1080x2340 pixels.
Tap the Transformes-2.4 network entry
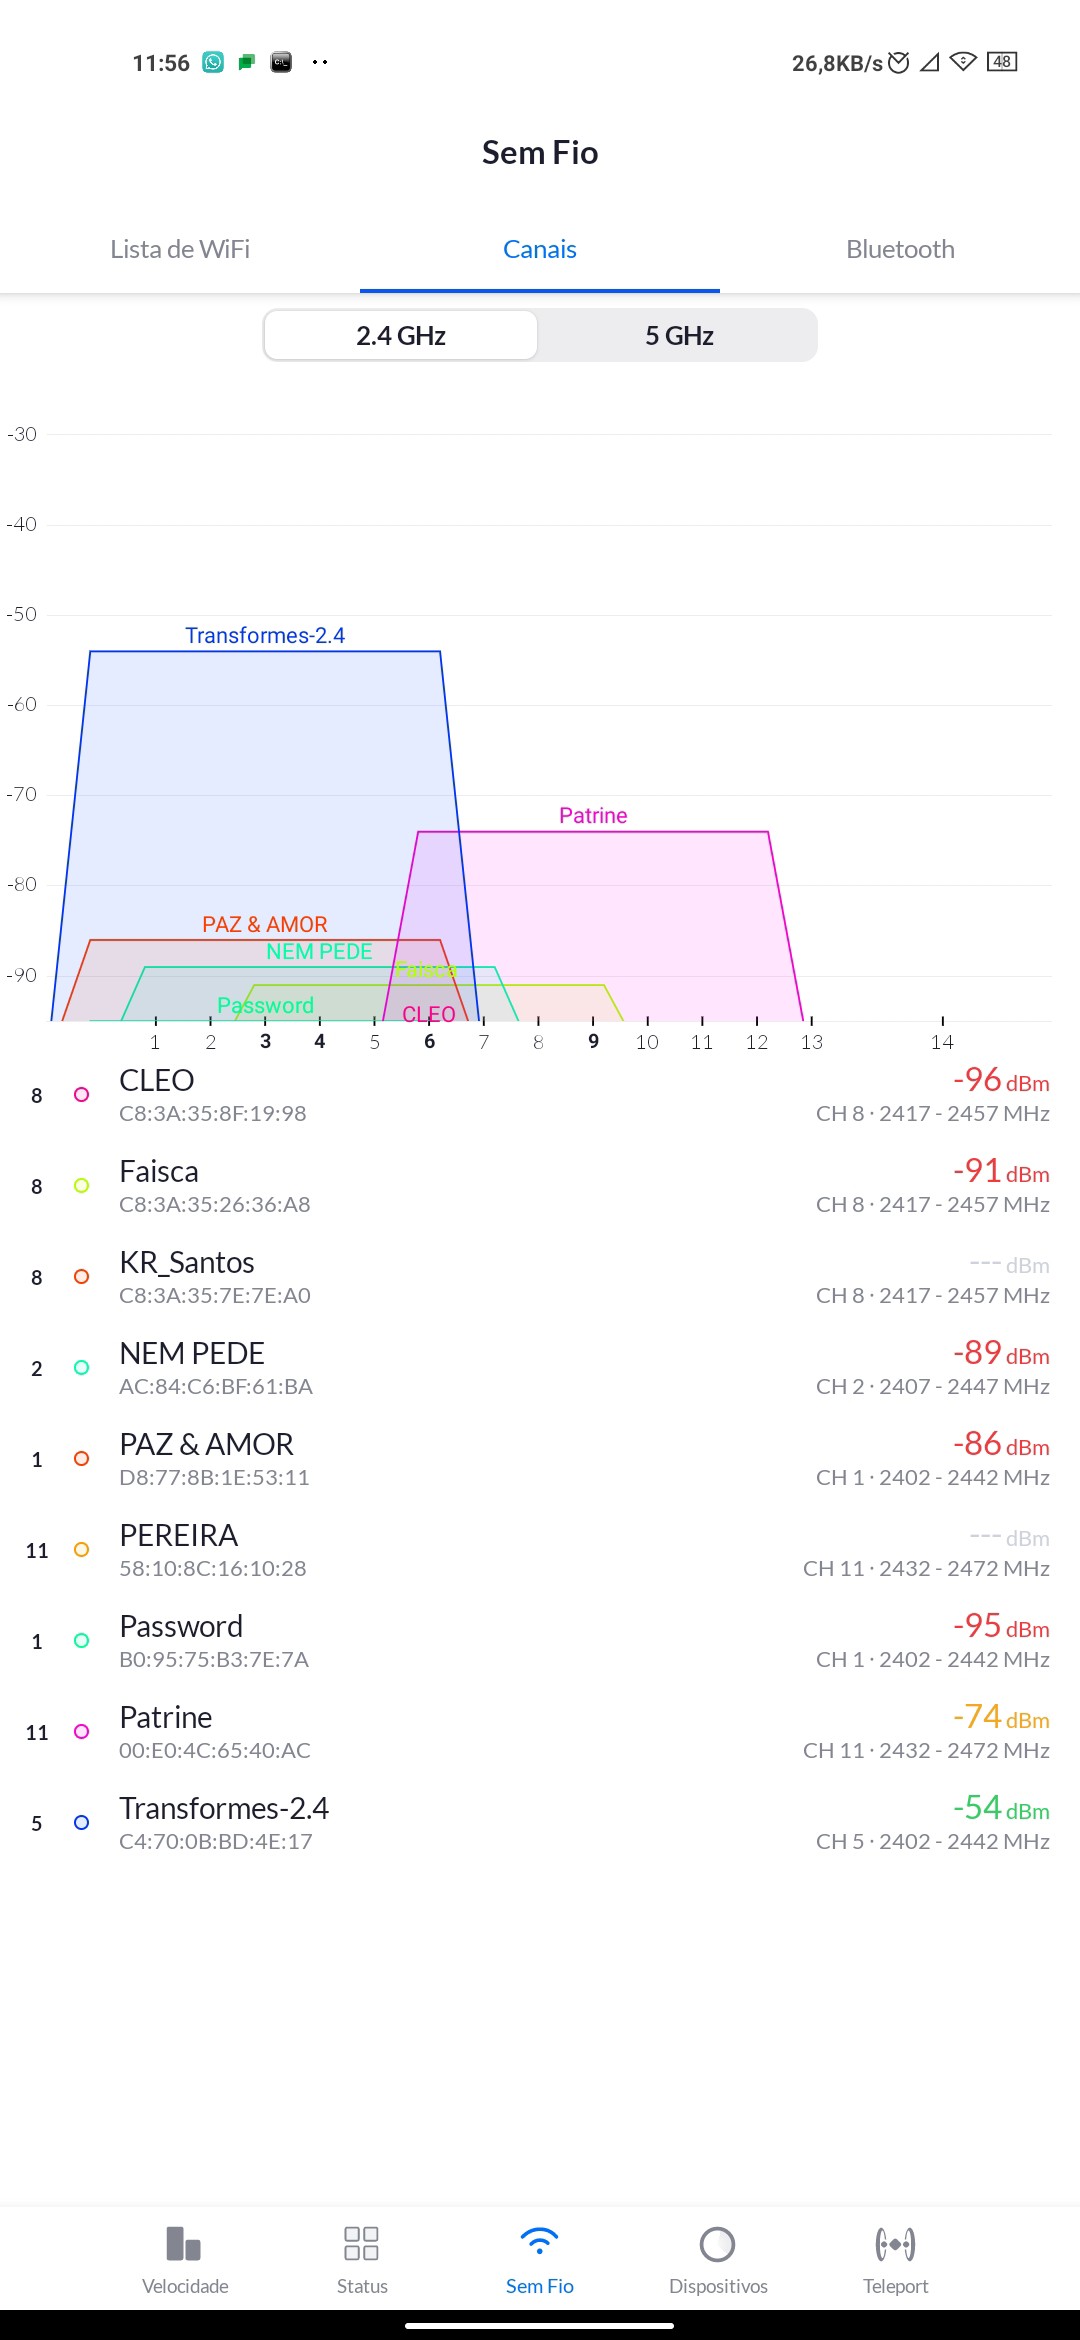coord(540,1822)
